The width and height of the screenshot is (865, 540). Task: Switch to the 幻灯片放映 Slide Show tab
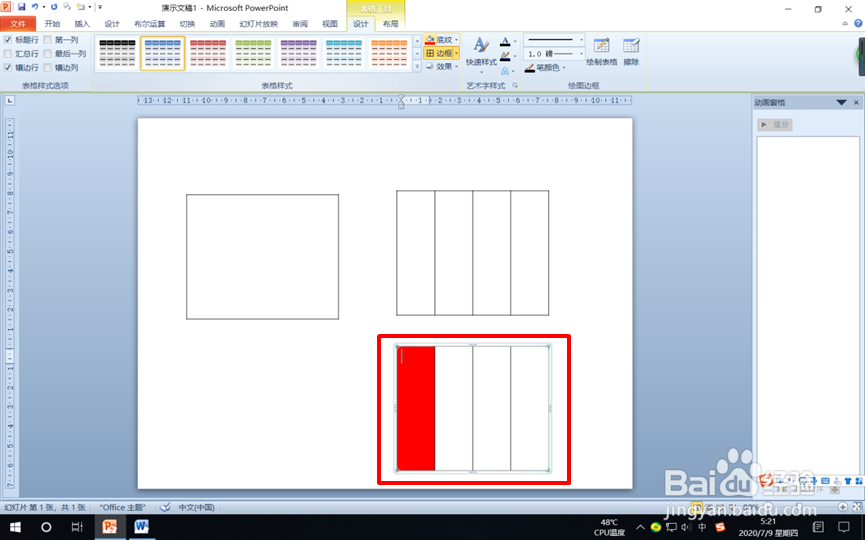click(259, 24)
